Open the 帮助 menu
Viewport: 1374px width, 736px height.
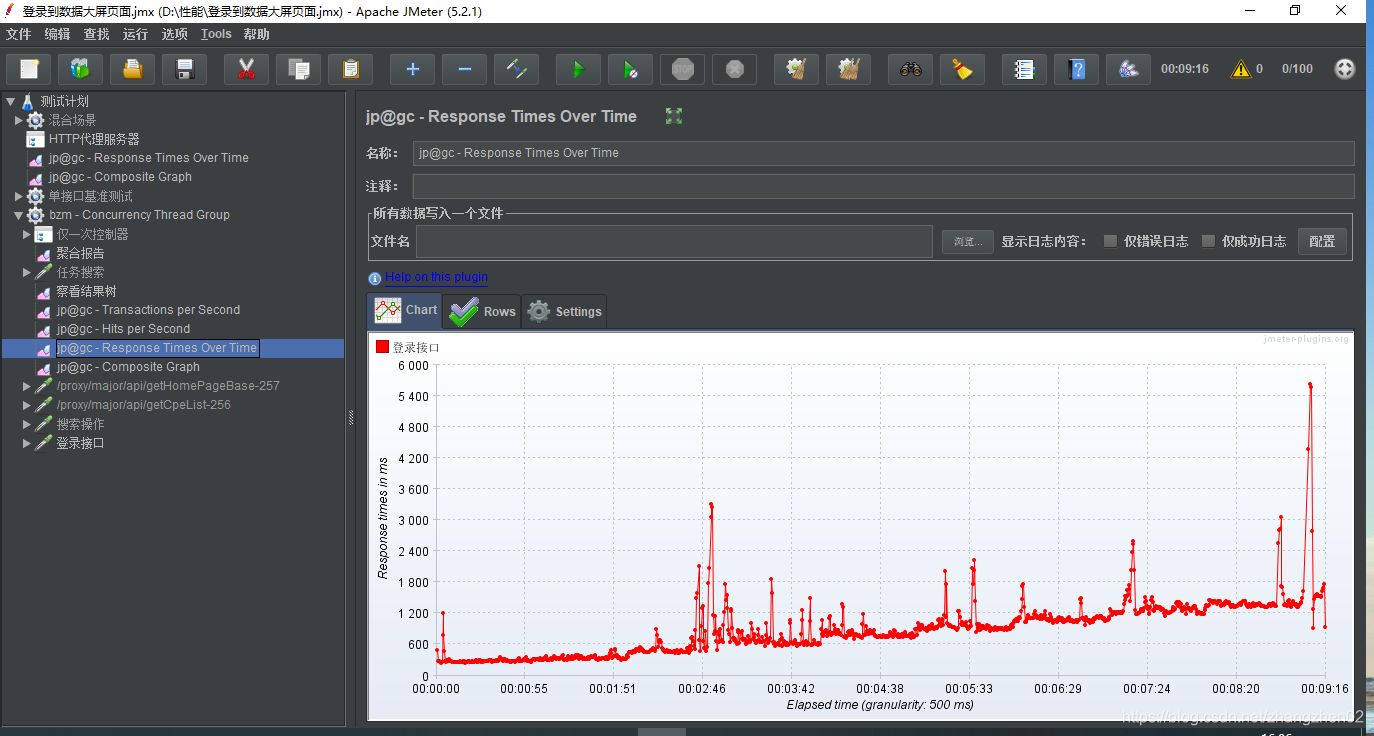[257, 34]
